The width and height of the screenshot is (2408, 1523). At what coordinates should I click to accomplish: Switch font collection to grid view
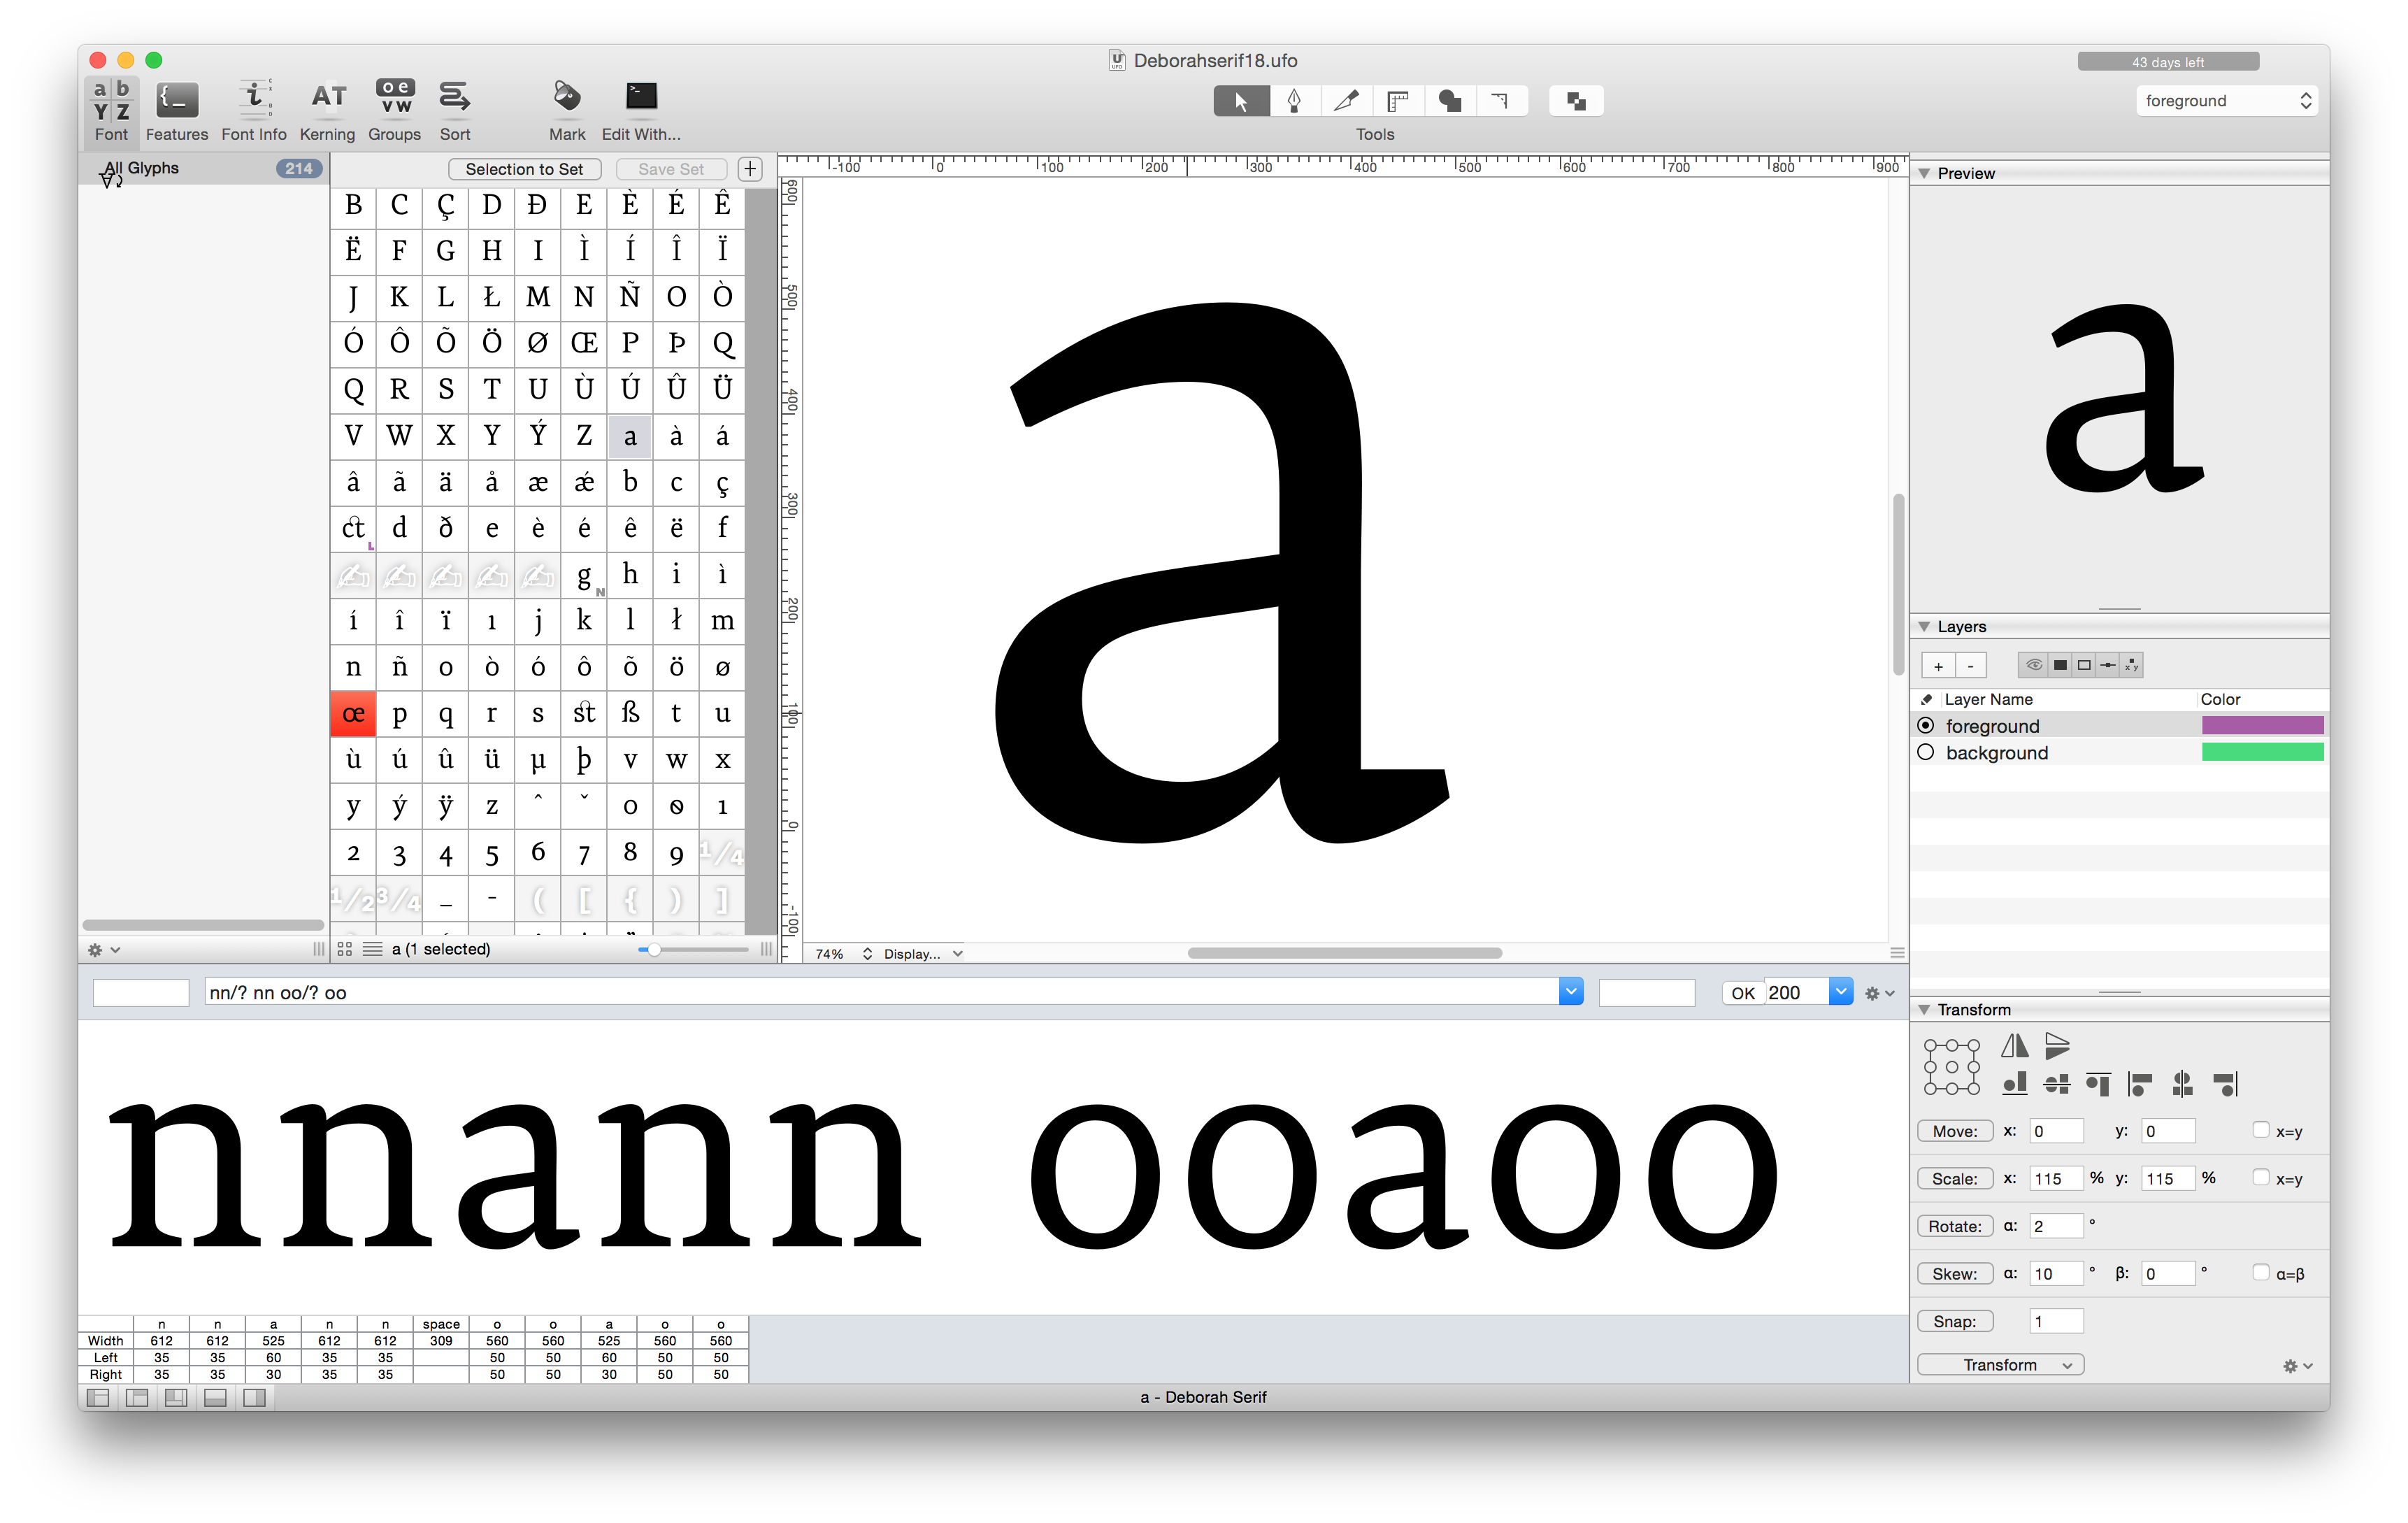pyautogui.click(x=345, y=949)
